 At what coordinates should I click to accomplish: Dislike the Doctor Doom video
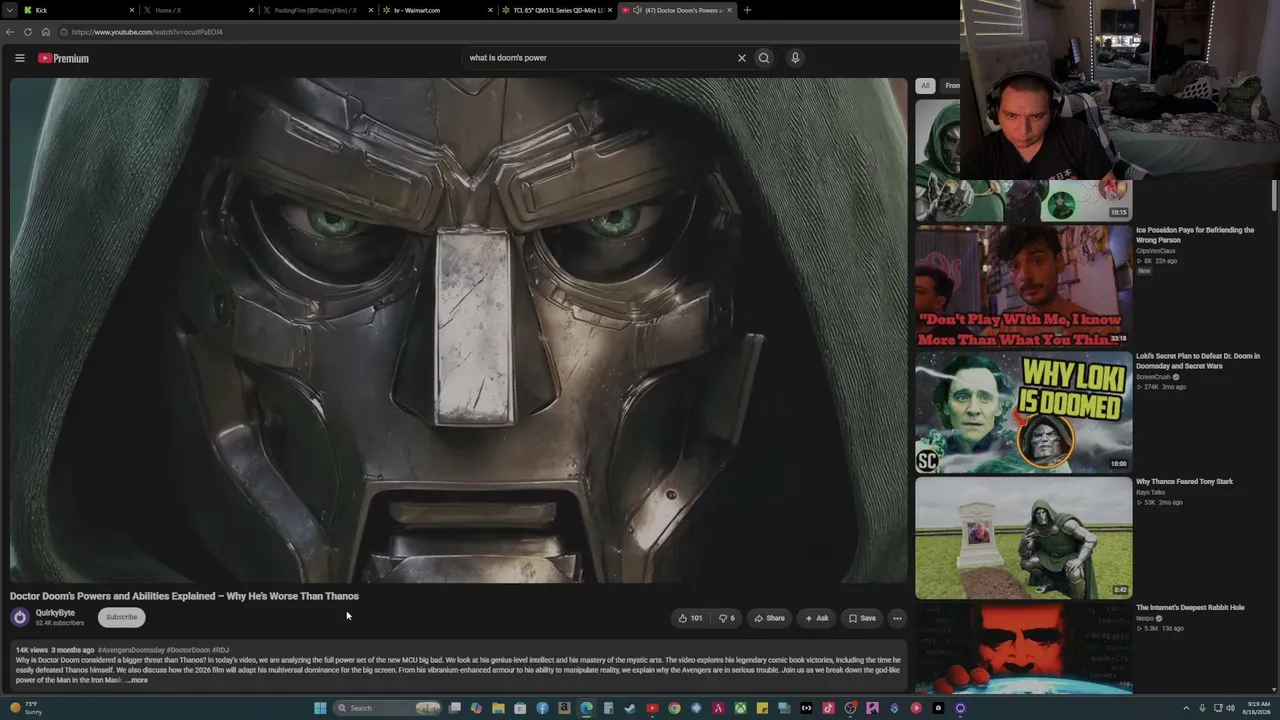point(727,618)
